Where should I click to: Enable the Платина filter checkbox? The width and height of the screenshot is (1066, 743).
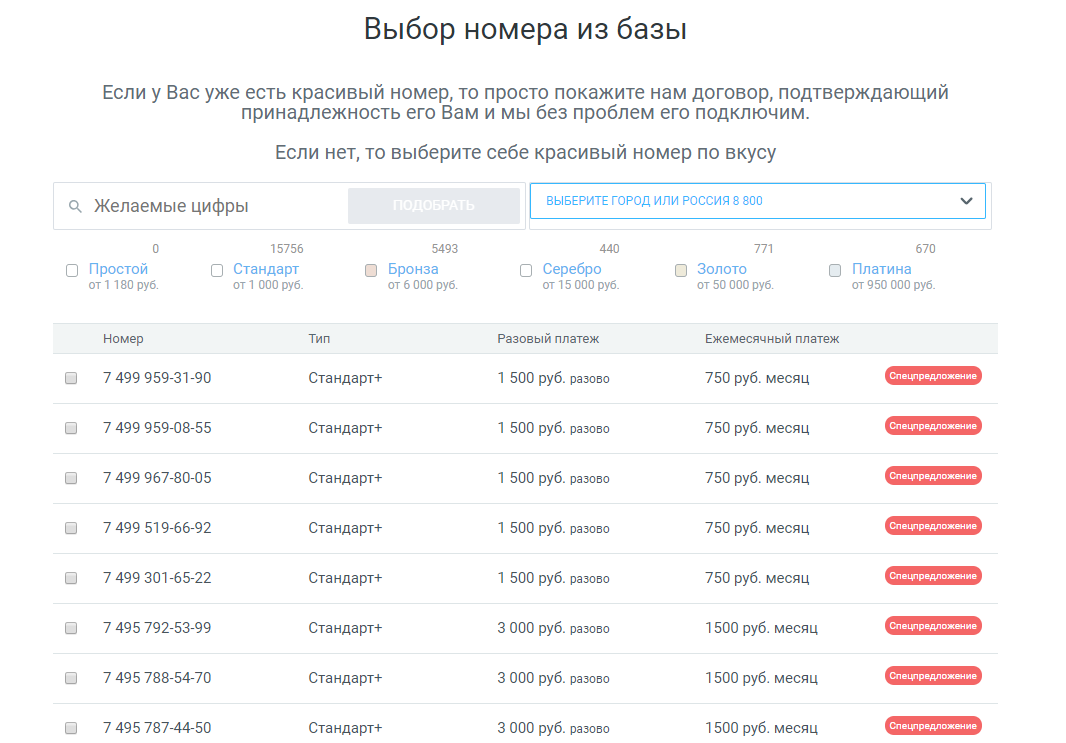click(835, 270)
